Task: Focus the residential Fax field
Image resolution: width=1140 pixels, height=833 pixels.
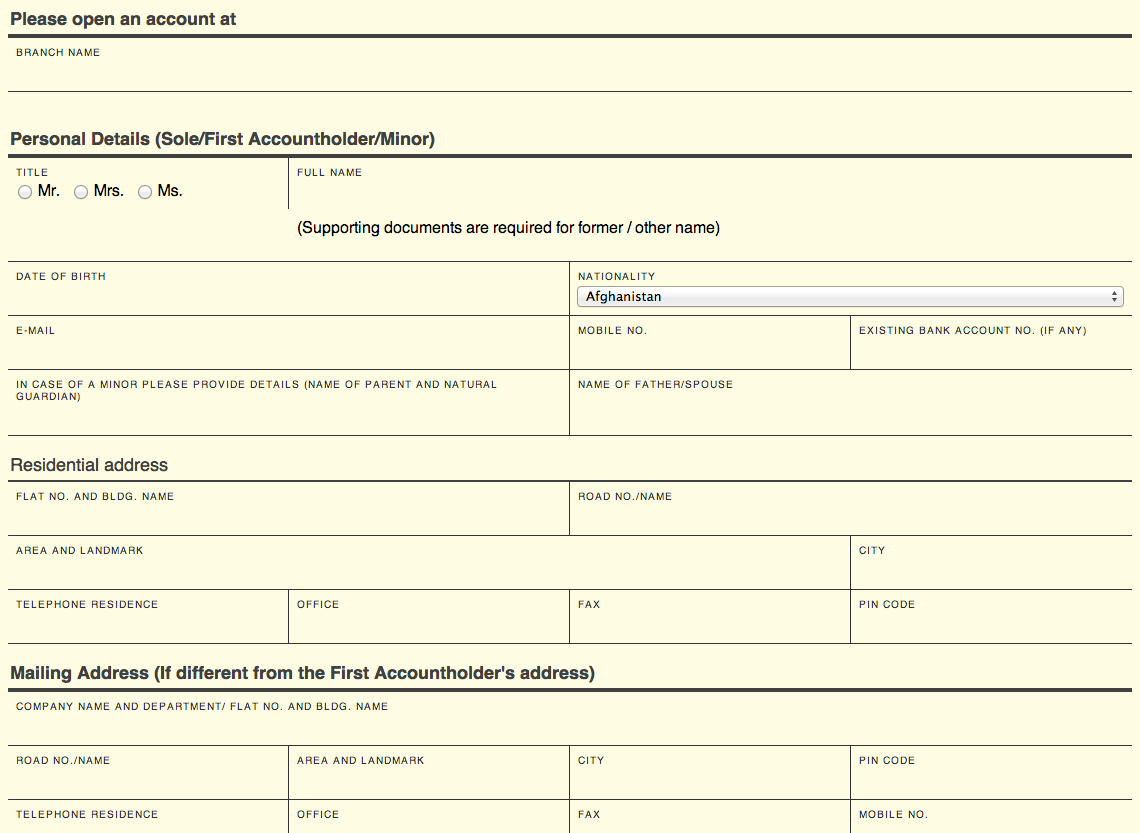Action: pyautogui.click(x=710, y=626)
